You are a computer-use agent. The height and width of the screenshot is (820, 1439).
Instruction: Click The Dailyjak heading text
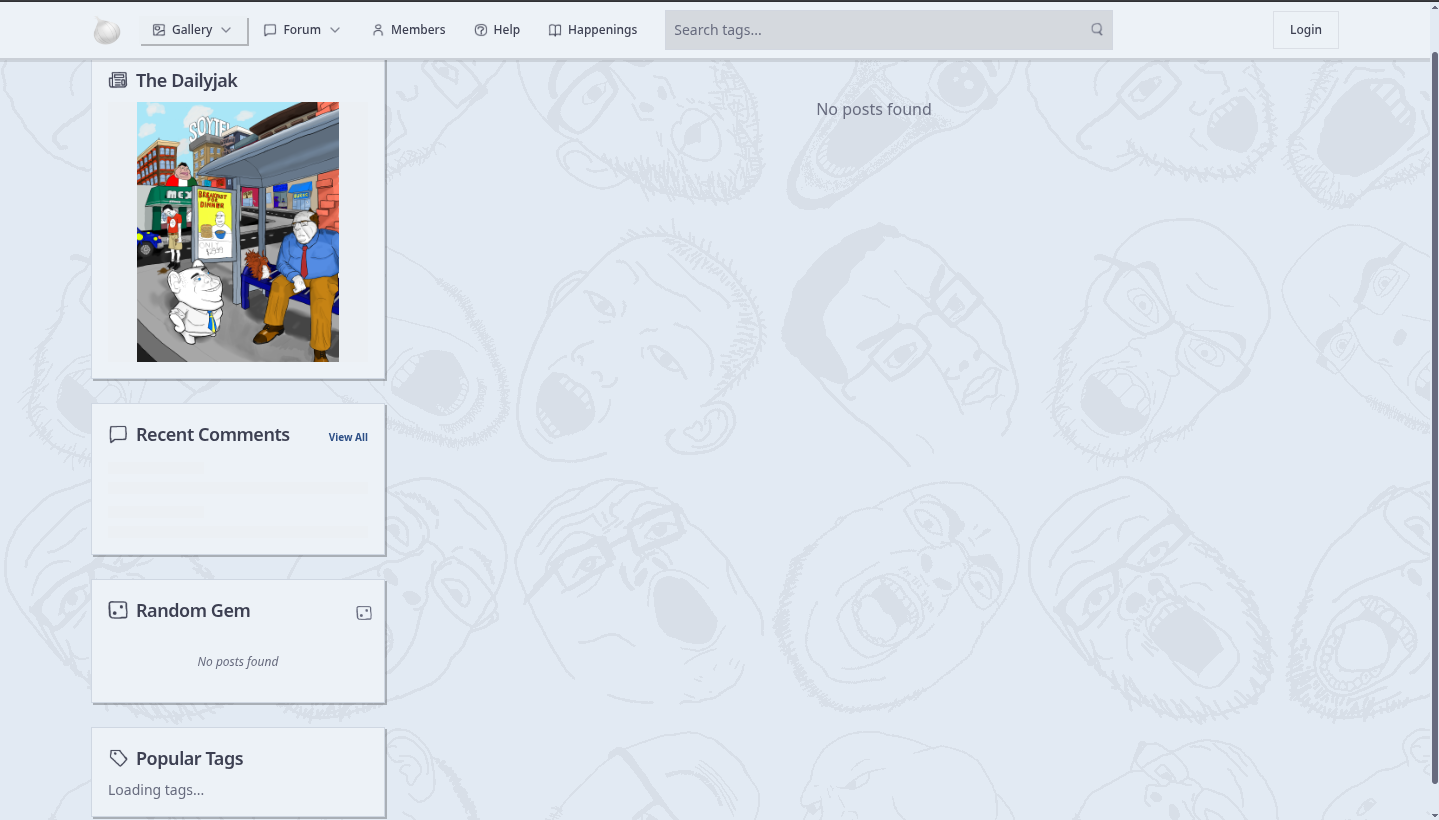coord(187,81)
